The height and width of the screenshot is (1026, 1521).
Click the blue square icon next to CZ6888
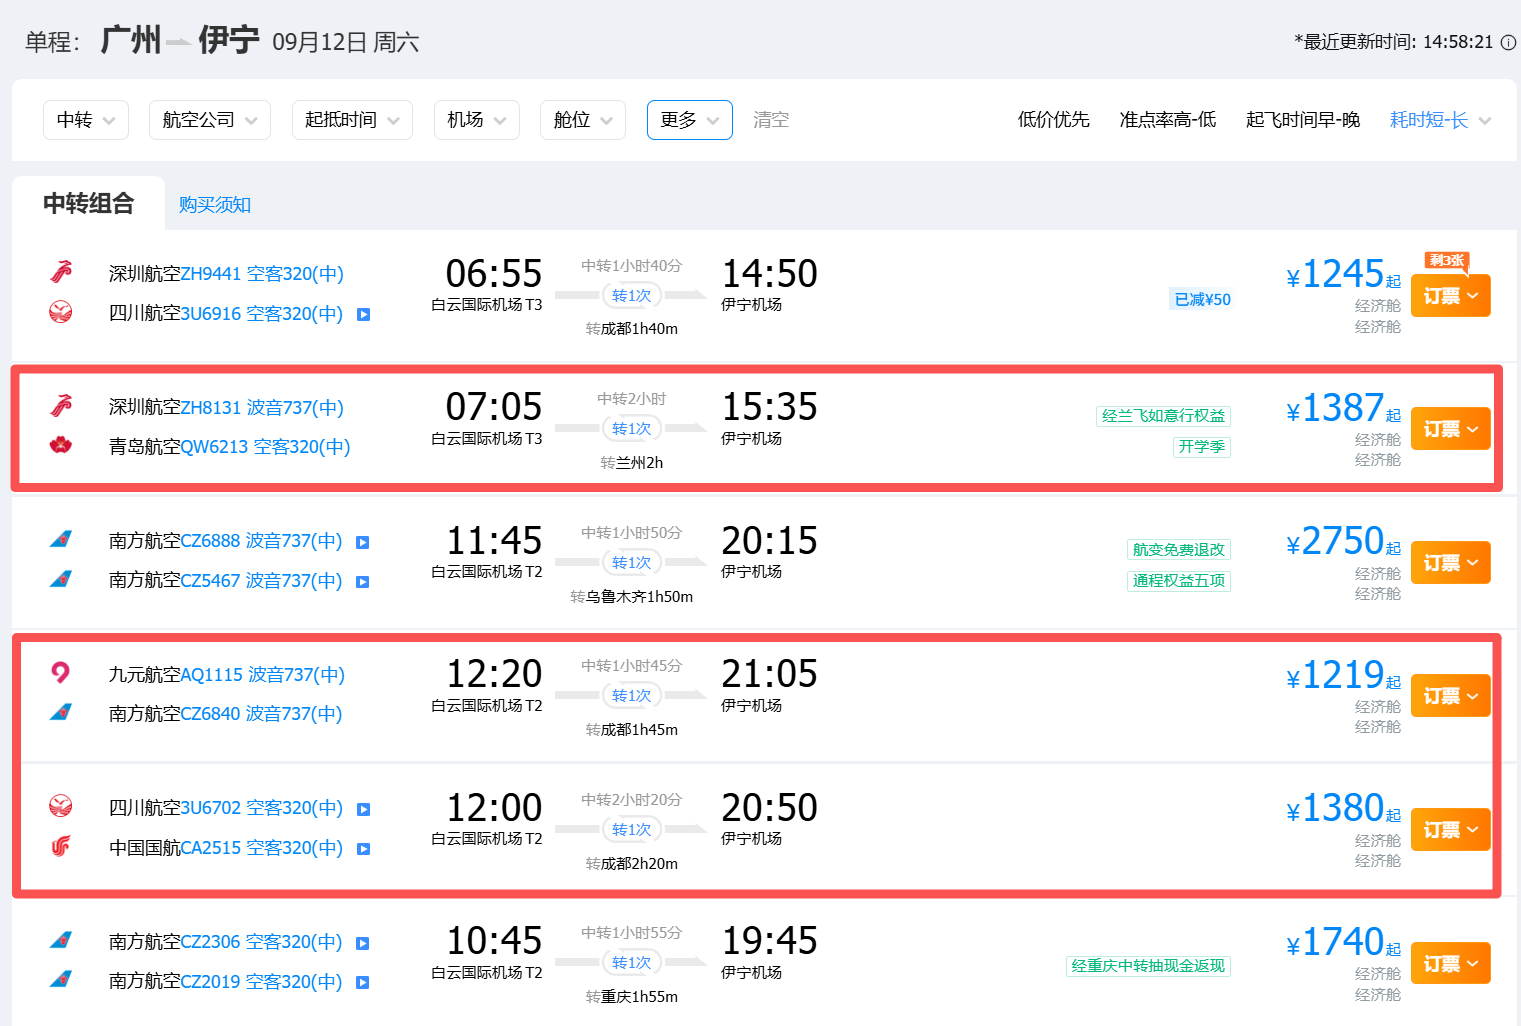(x=363, y=542)
